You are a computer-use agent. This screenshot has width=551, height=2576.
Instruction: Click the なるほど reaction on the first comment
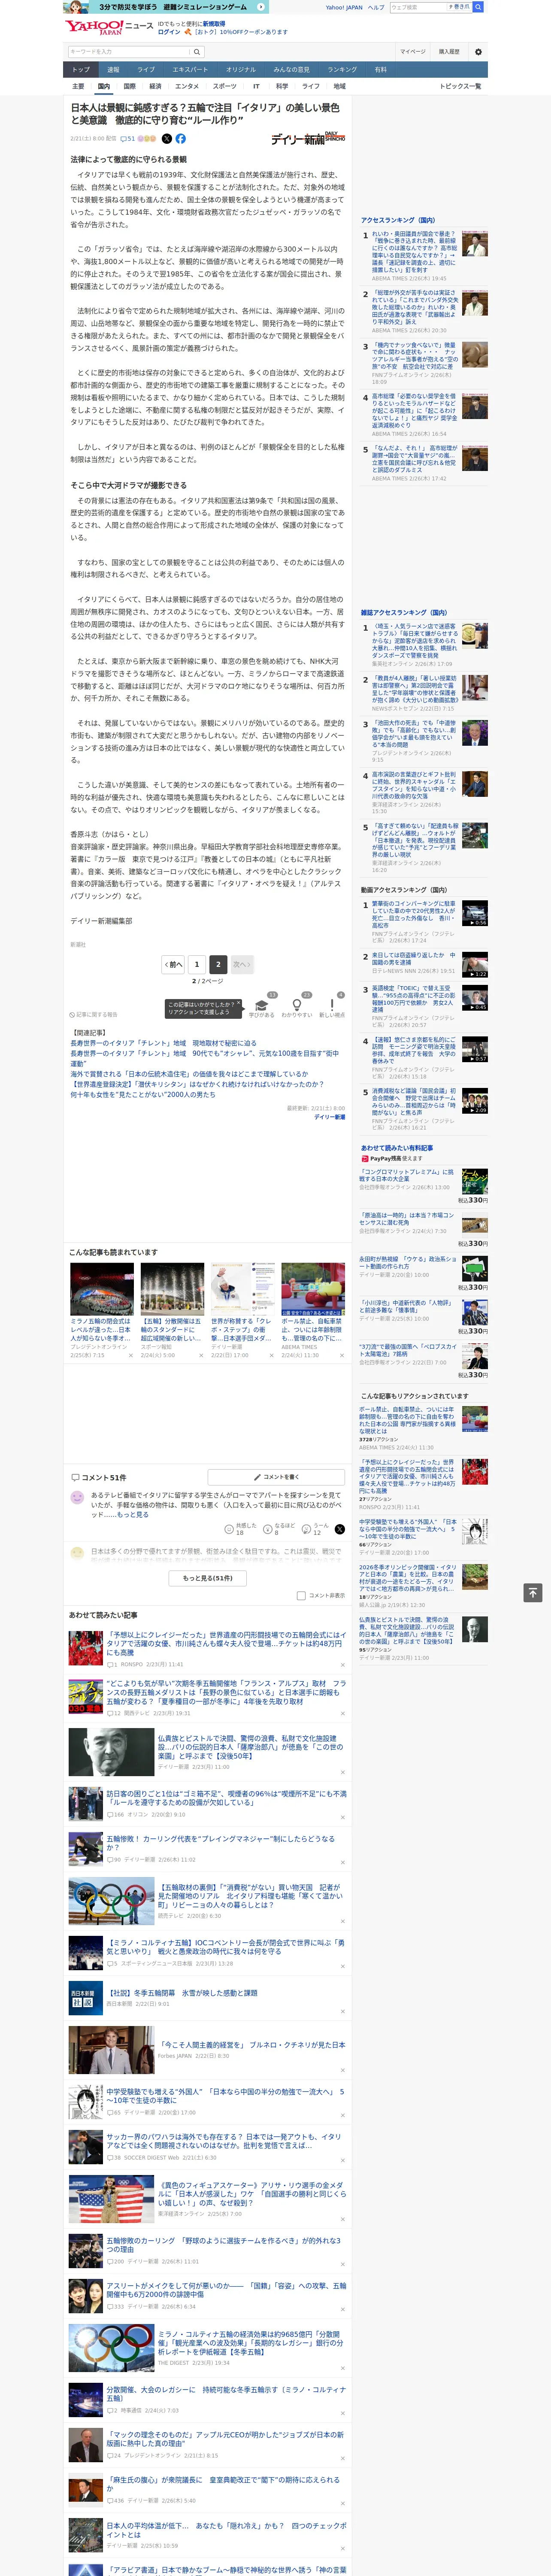279,1529
